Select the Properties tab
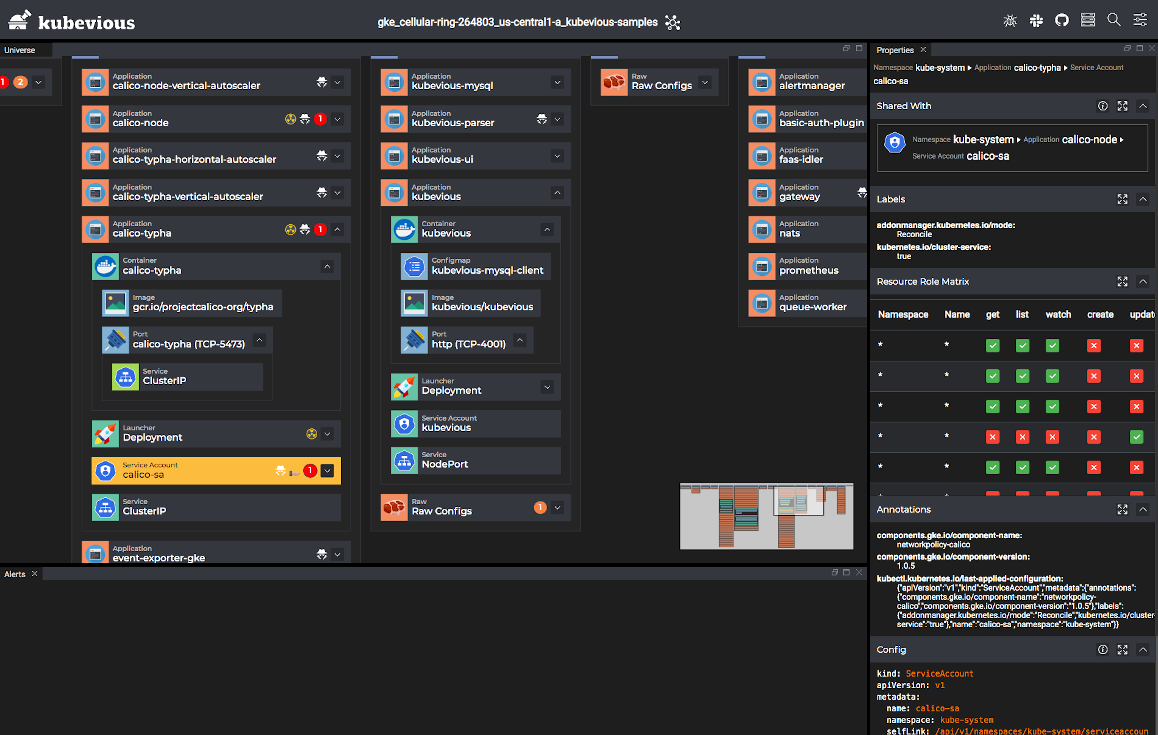The height and width of the screenshot is (735, 1158). click(895, 50)
